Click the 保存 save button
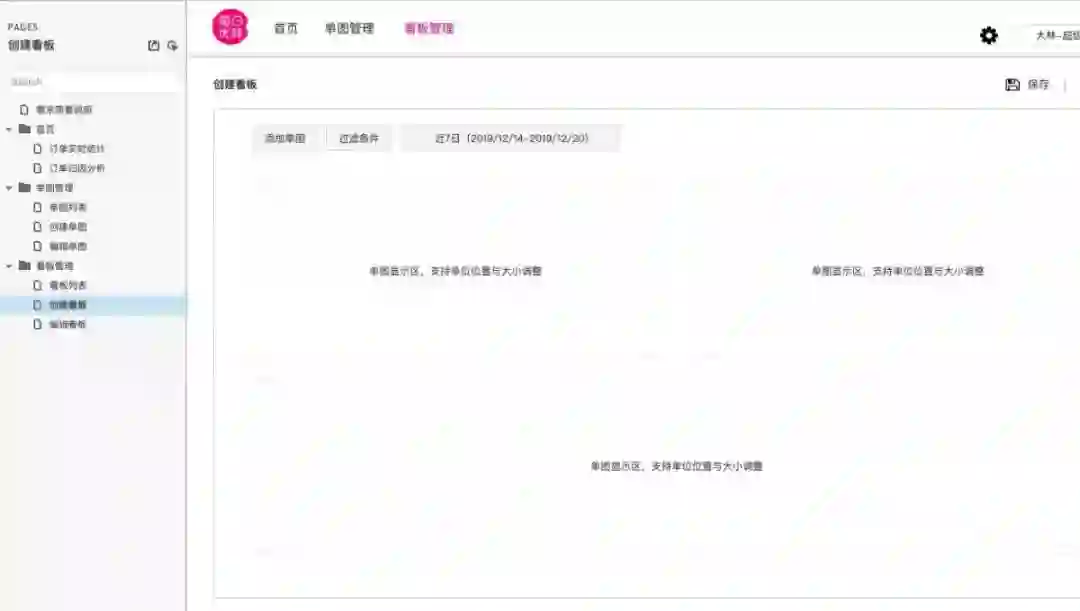 [x=1027, y=84]
